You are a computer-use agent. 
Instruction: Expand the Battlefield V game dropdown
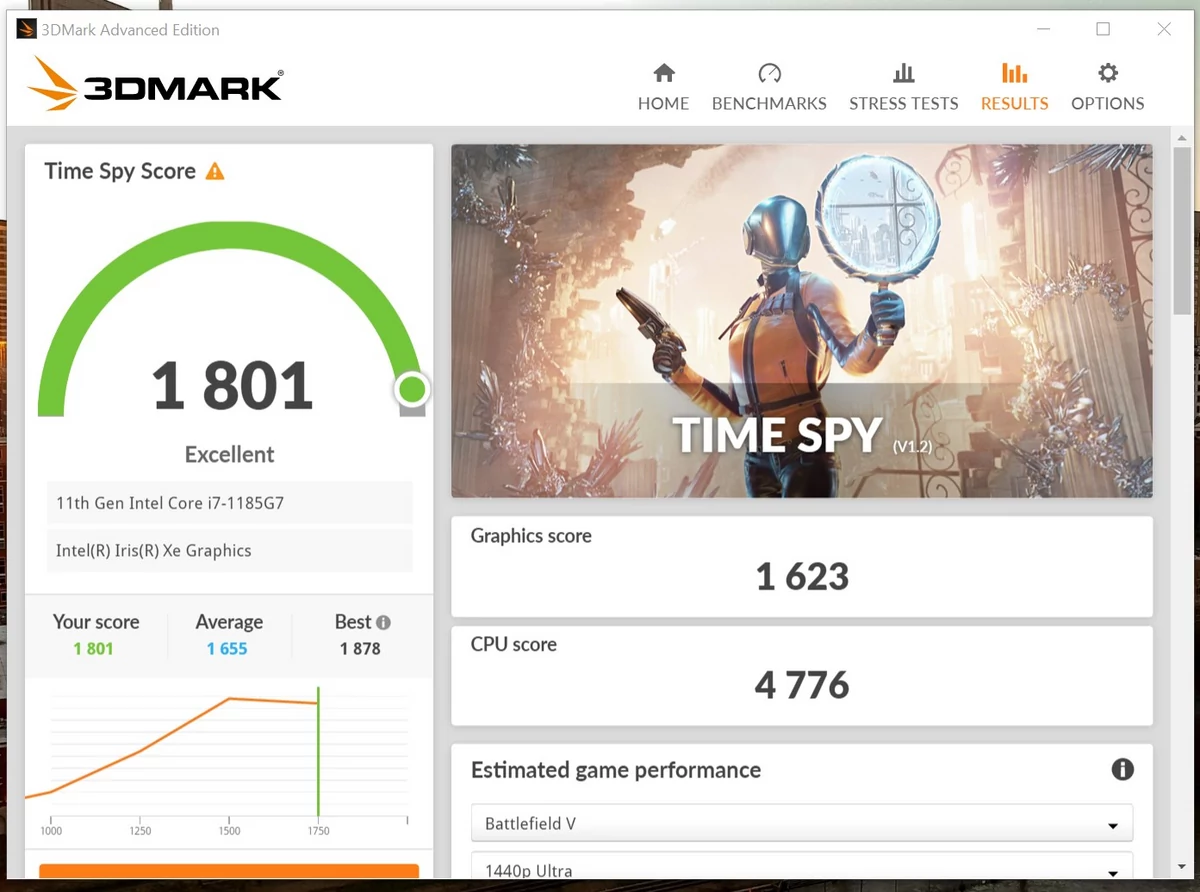(802, 824)
